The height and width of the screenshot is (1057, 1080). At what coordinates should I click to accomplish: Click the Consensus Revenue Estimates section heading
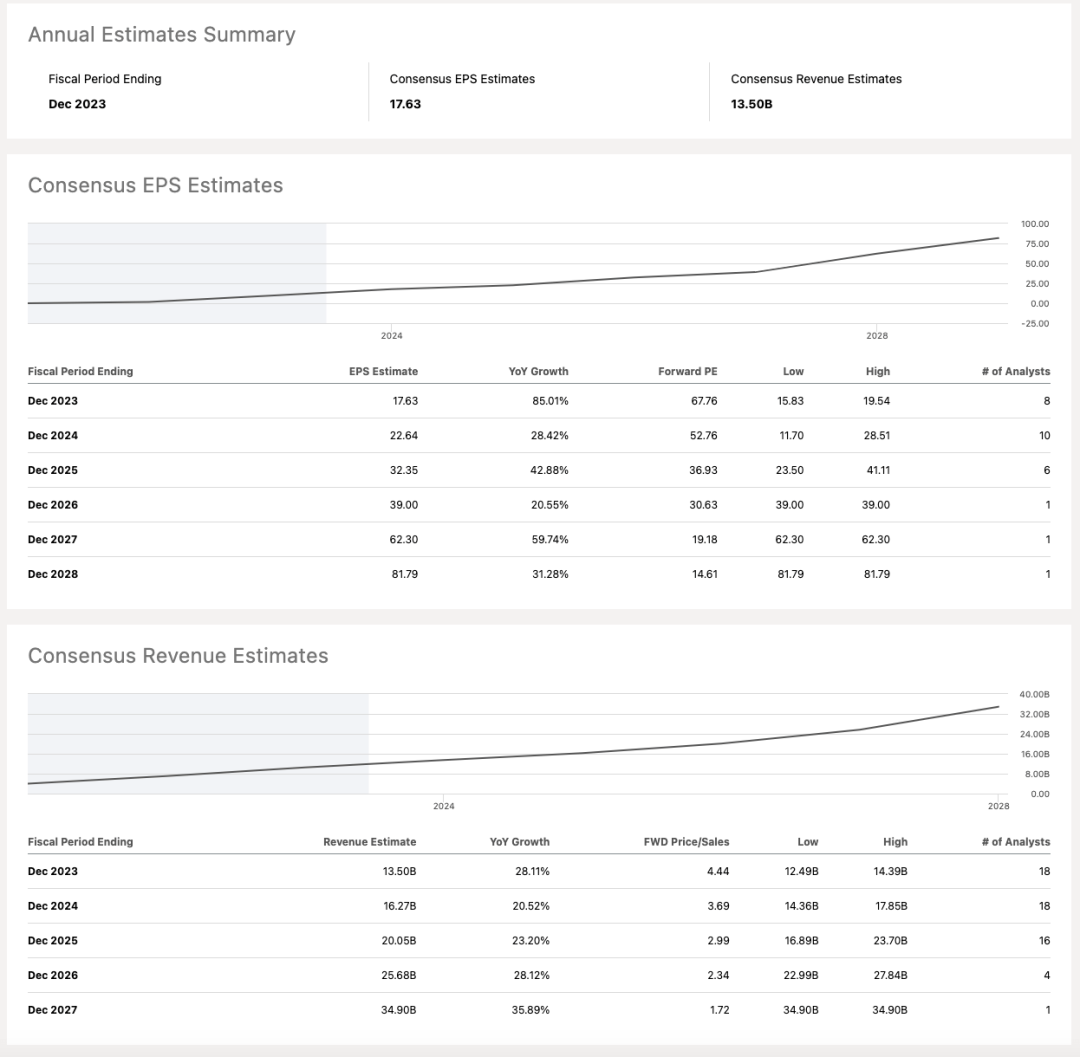[178, 656]
